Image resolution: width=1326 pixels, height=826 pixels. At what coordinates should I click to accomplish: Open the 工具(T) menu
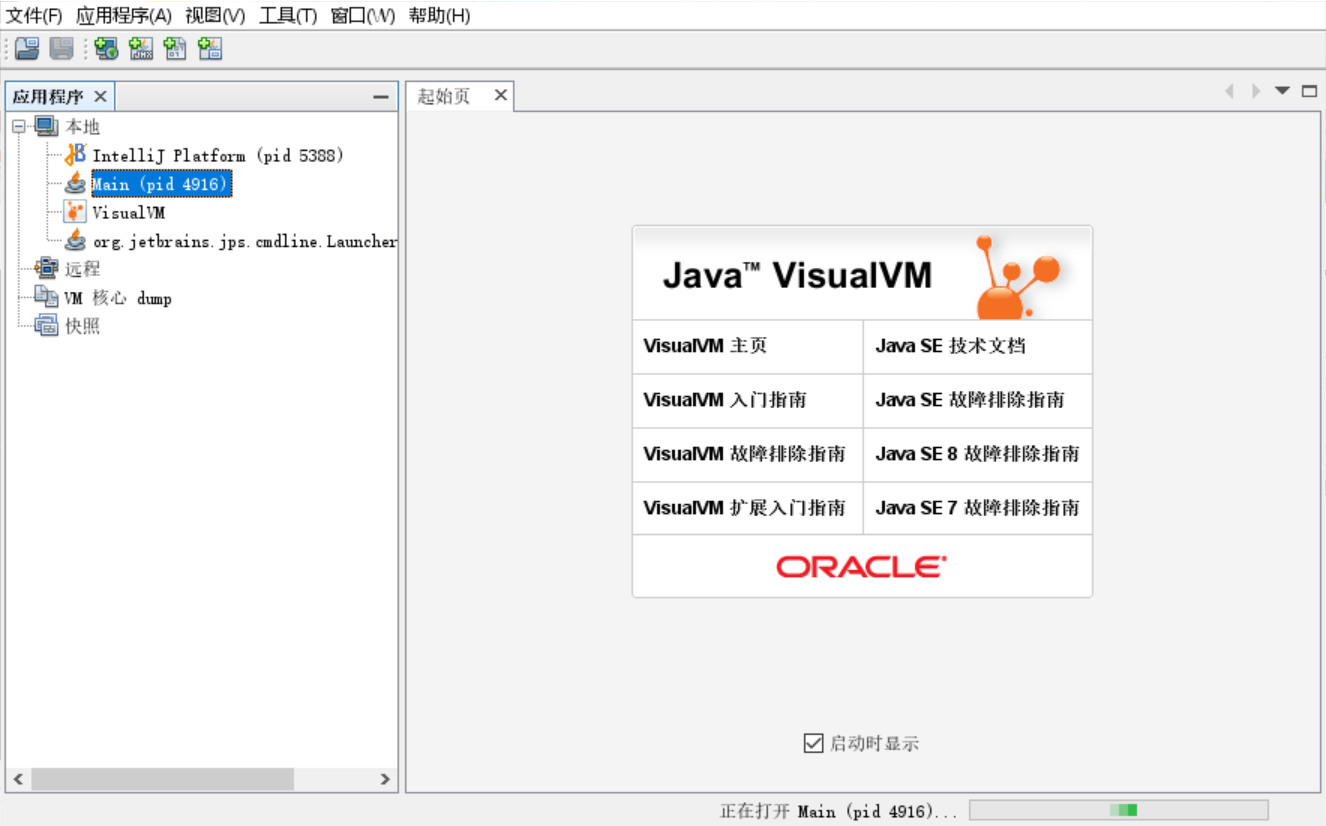[x=288, y=16]
